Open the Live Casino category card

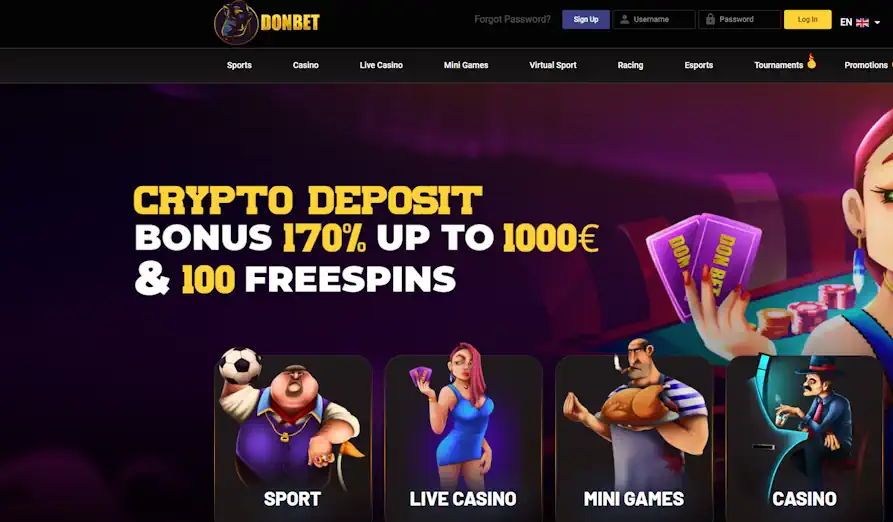point(463,433)
